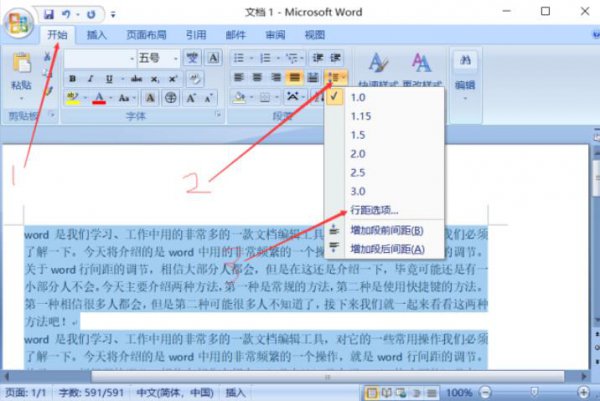The height and width of the screenshot is (401, 600).
Task: Toggle strikethrough abc formatting
Action: pyautogui.click(x=136, y=79)
